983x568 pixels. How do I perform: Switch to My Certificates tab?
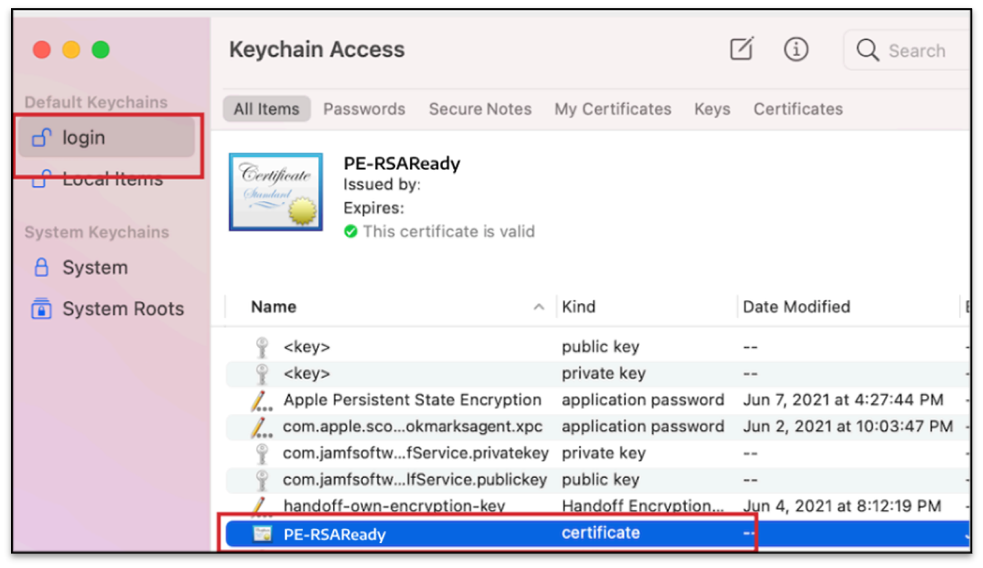pos(613,109)
